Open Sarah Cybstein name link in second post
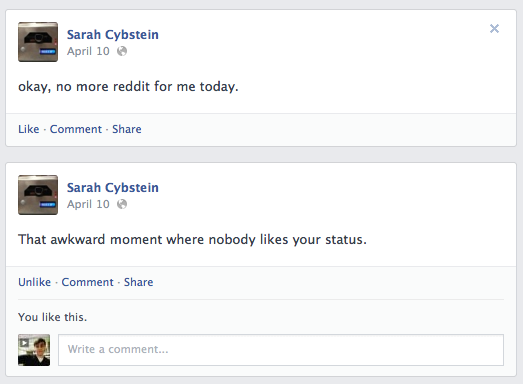The width and height of the screenshot is (523, 384). (113, 187)
